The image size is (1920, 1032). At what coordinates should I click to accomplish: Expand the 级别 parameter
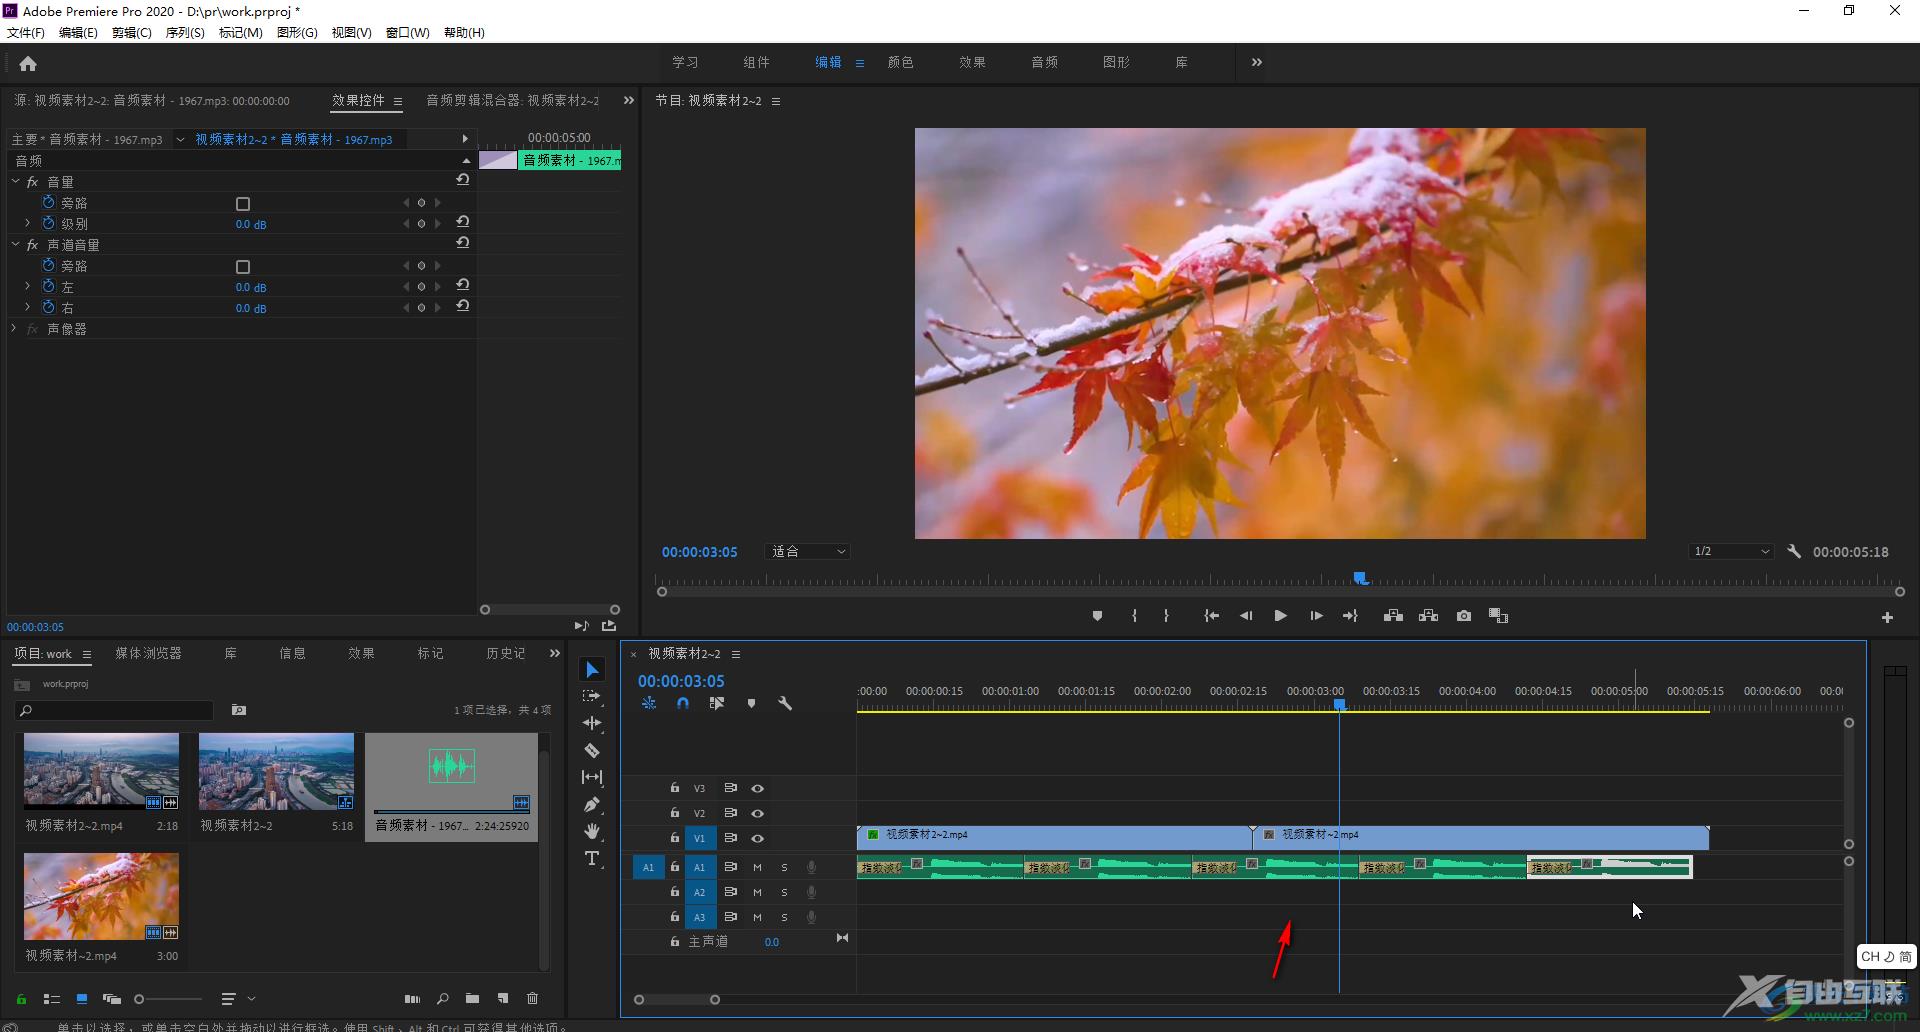click(x=28, y=223)
